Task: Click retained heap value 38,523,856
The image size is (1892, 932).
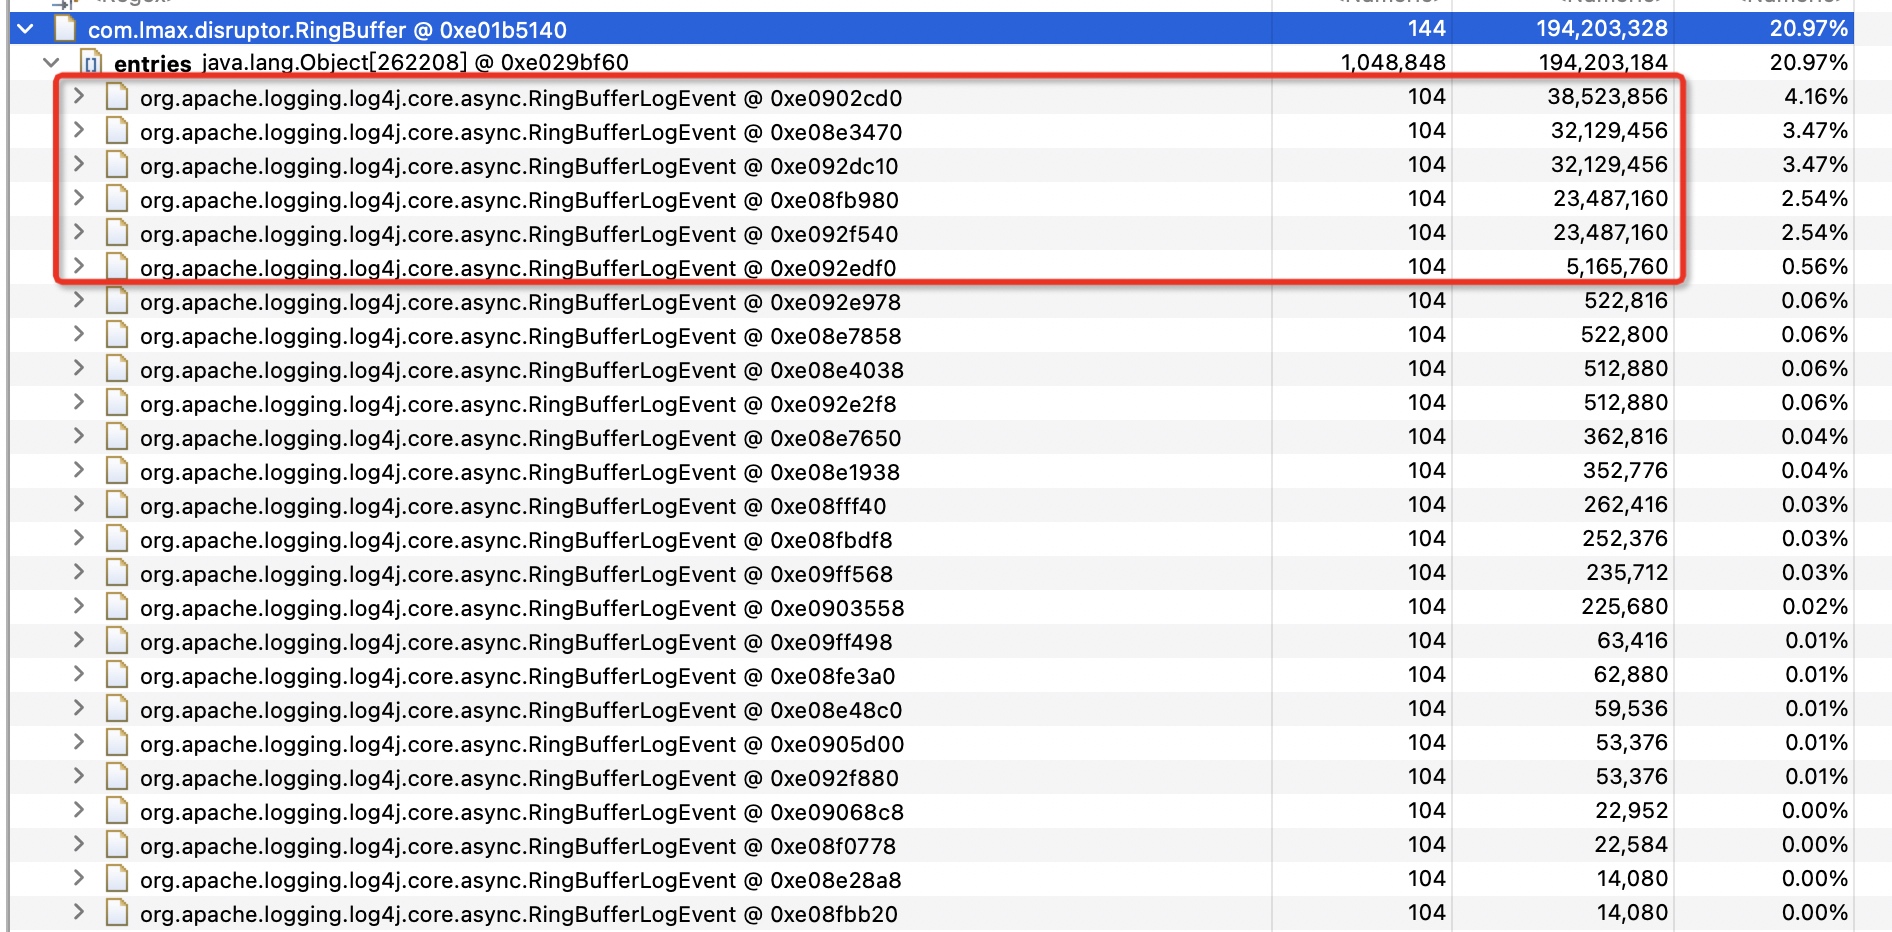Action: coord(1607,97)
